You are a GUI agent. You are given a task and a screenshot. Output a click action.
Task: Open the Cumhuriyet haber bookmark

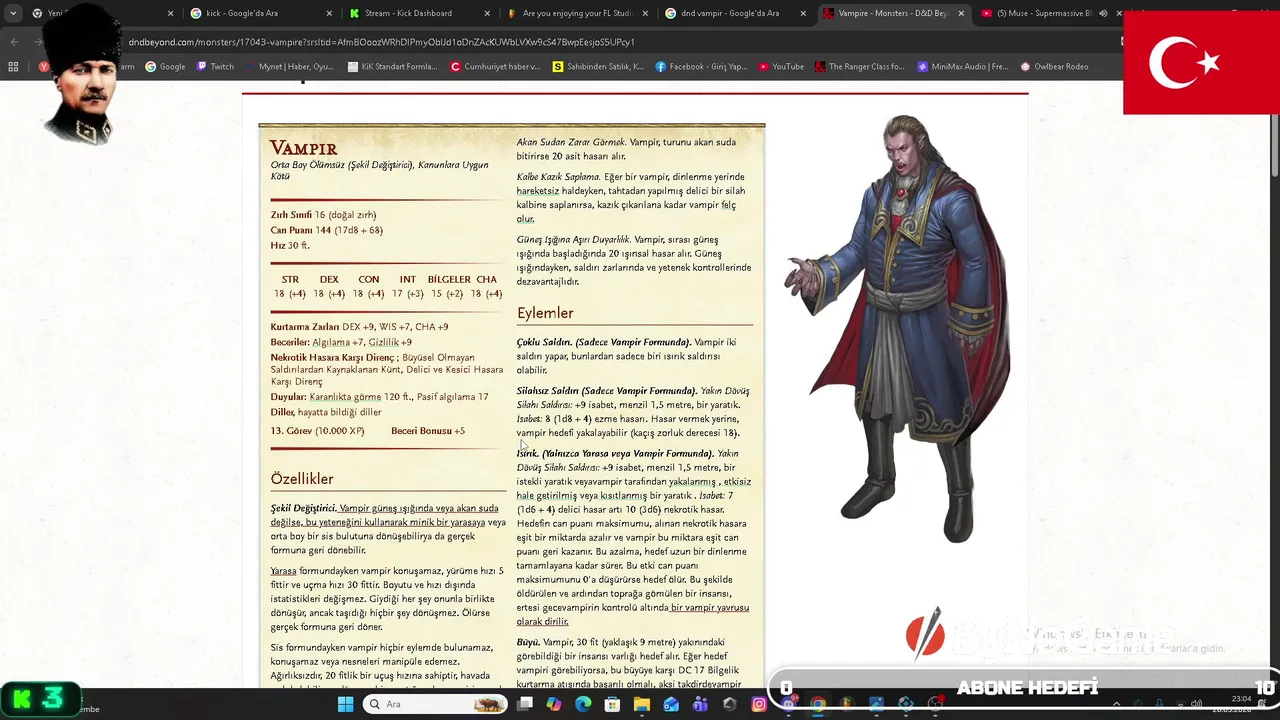495,67
